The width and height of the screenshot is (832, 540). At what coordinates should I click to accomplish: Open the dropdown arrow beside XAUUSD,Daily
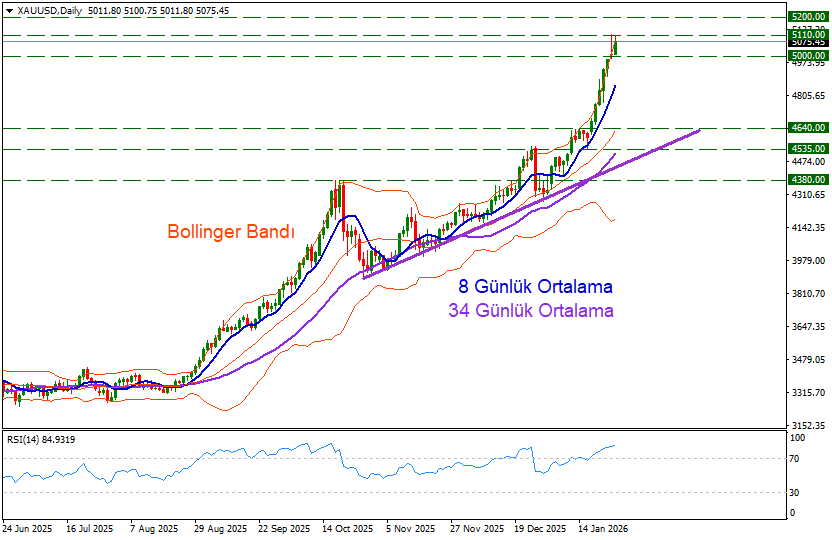tap(9, 10)
